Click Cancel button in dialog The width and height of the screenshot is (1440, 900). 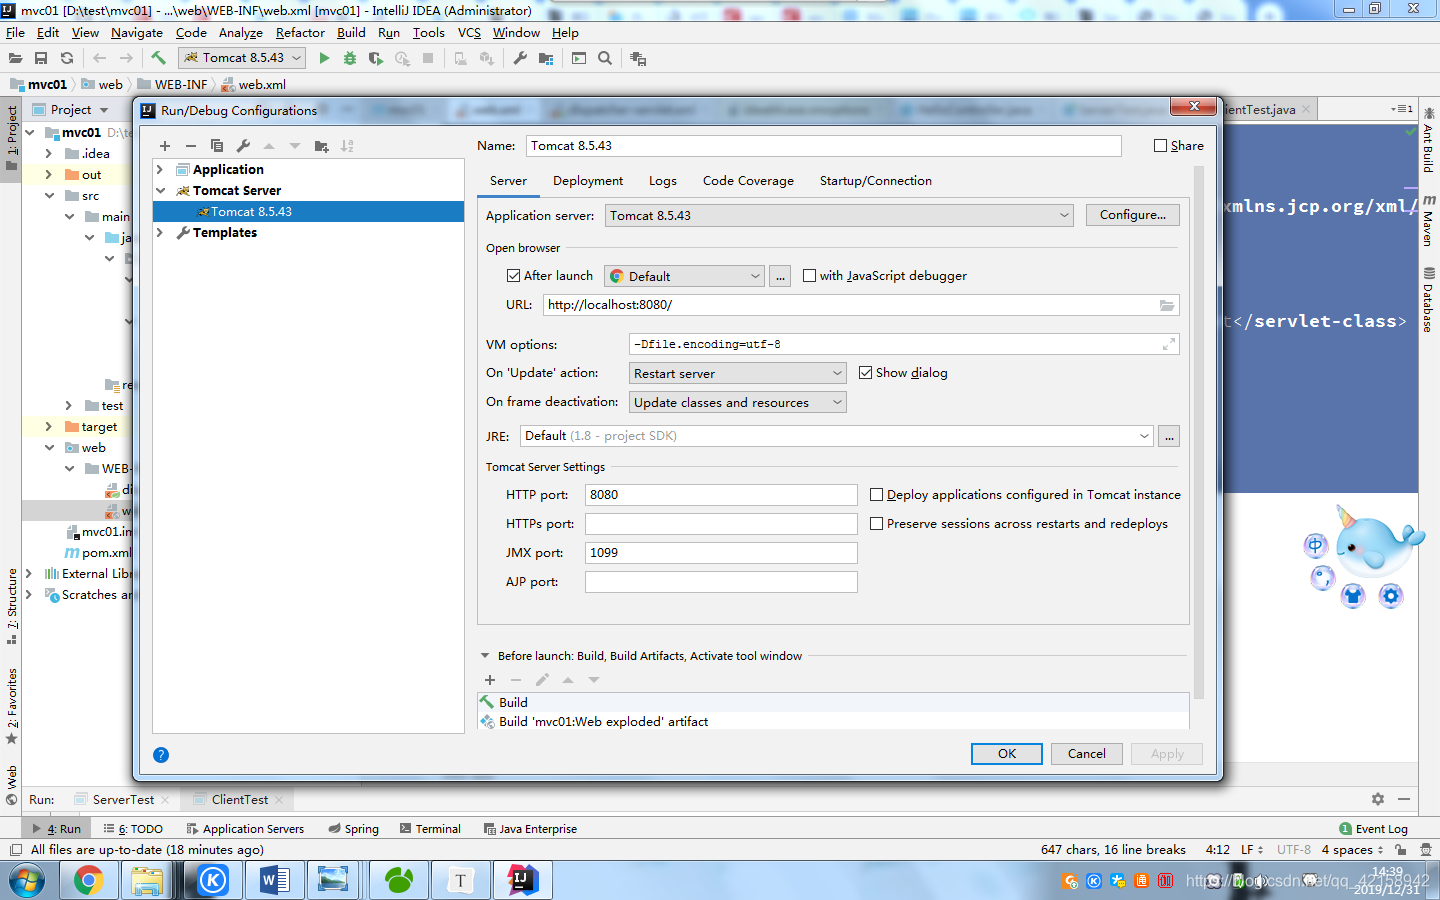click(1087, 754)
